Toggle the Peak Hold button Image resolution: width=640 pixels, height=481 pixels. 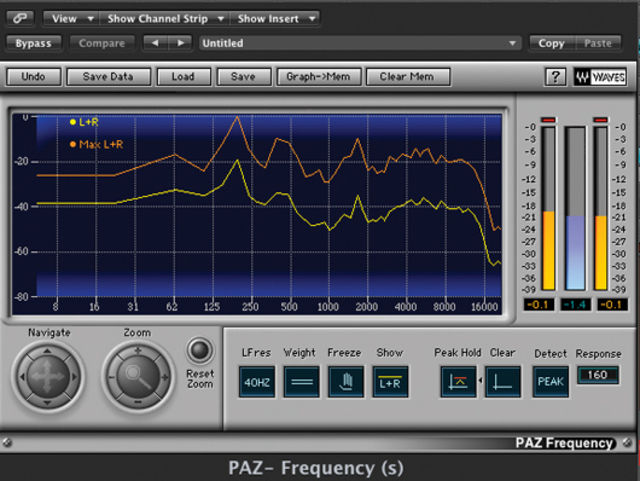(458, 382)
